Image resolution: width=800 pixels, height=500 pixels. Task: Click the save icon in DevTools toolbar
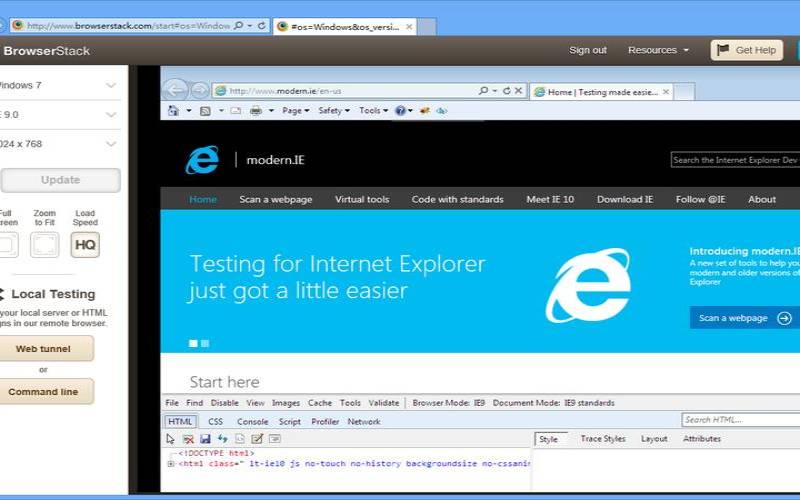[x=205, y=439]
